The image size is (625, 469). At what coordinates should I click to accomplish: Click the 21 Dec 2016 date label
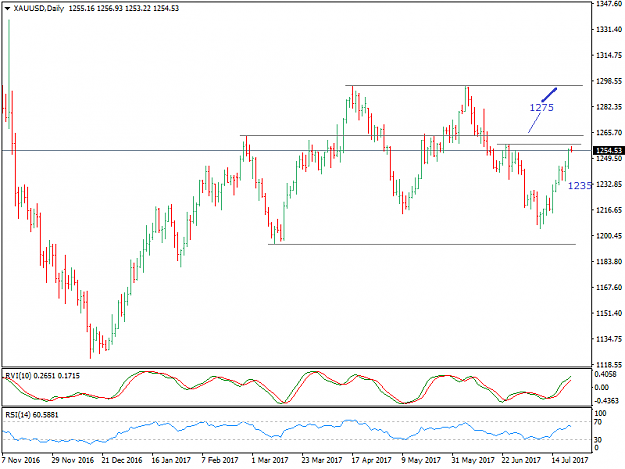point(122,460)
